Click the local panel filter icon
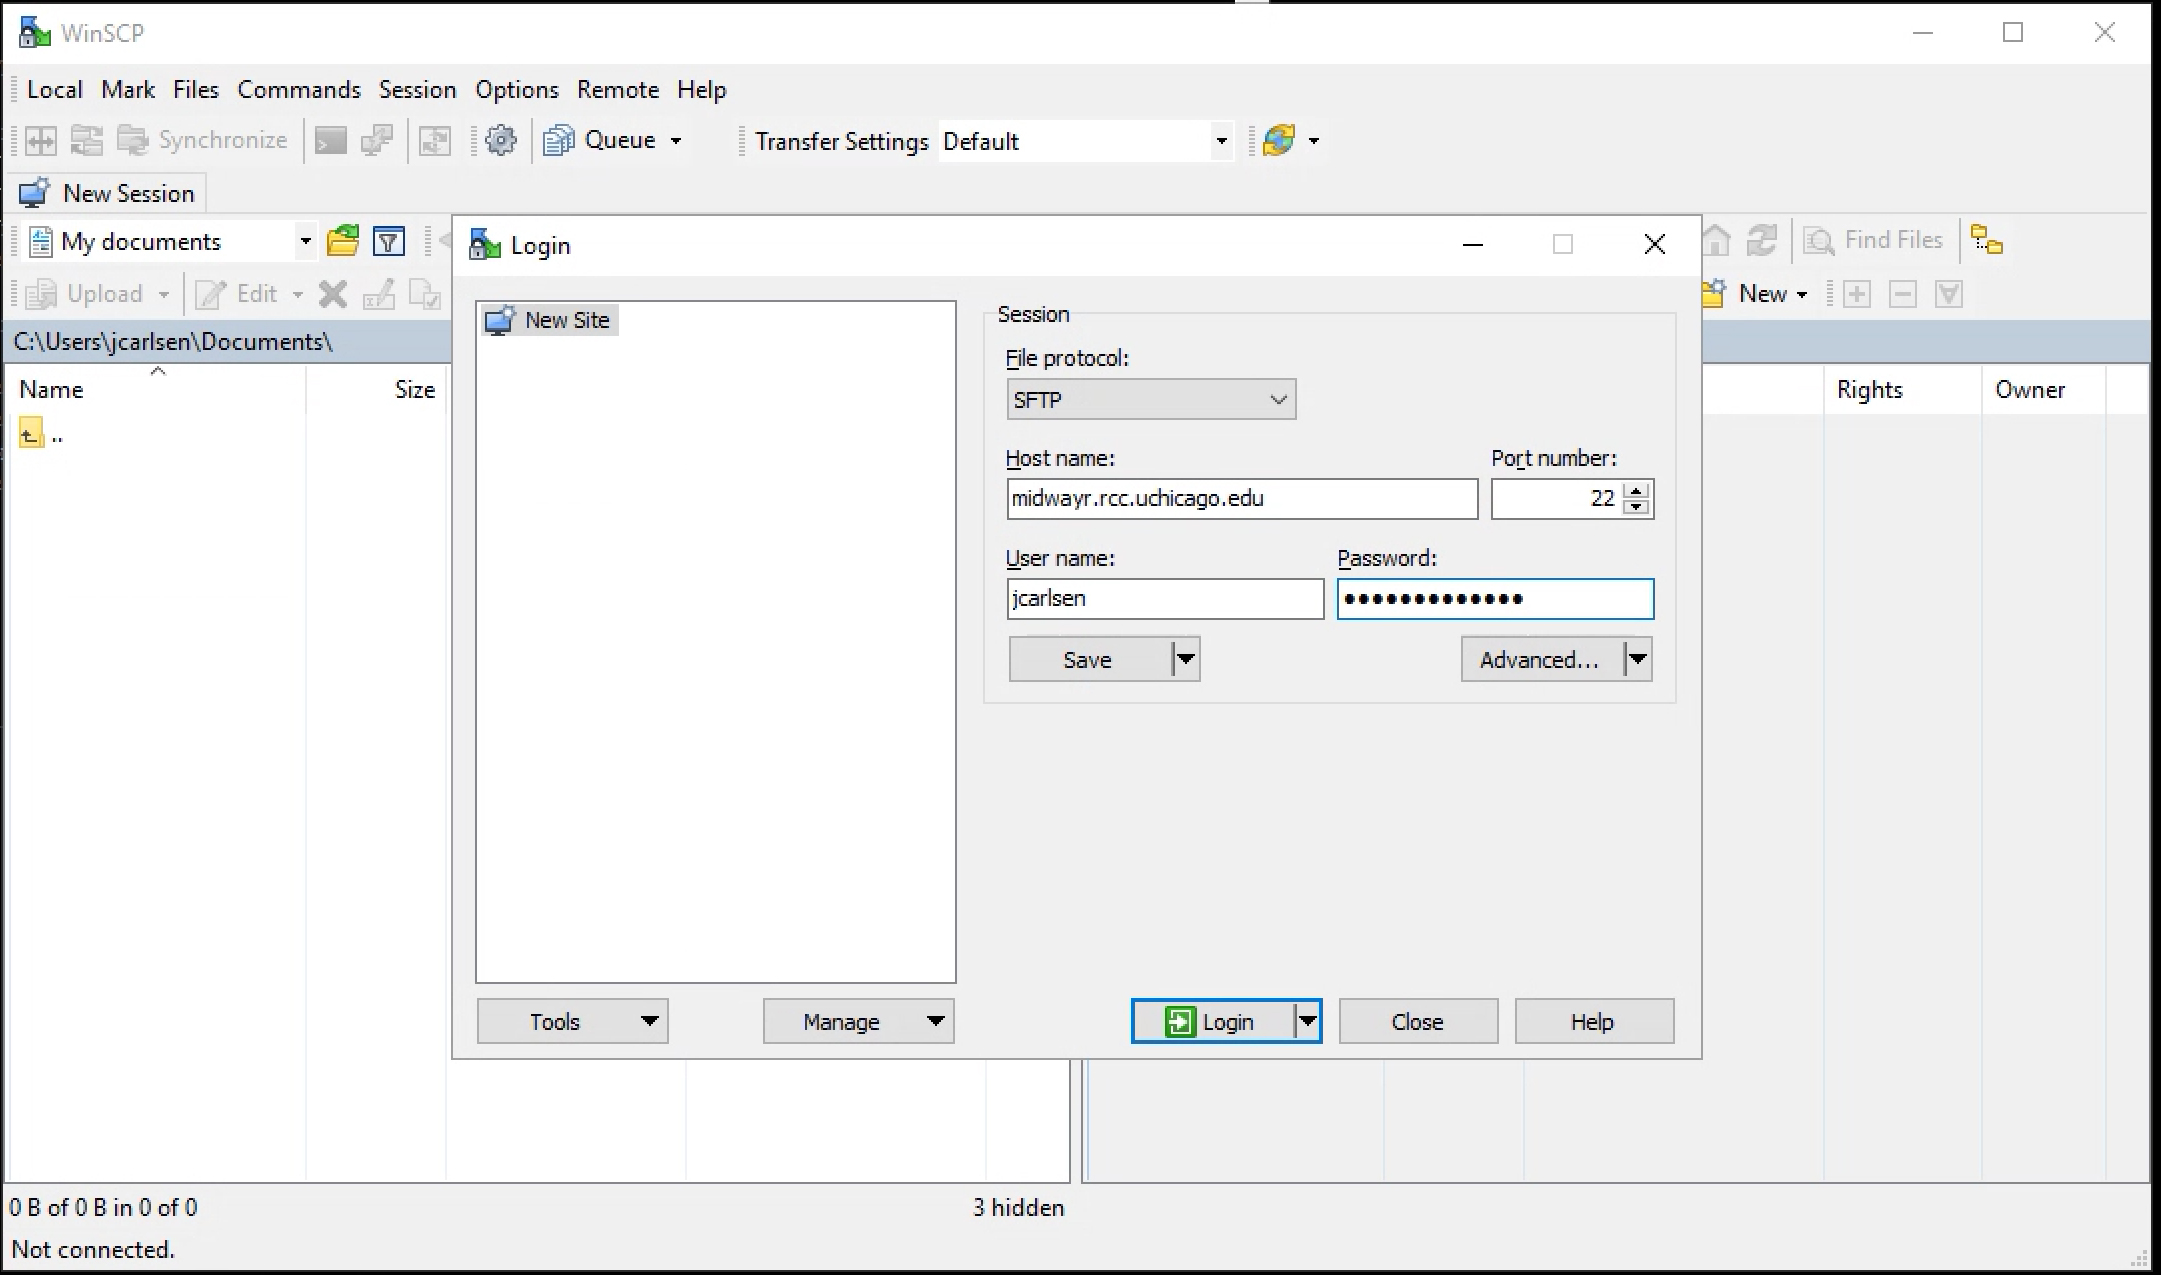This screenshot has width=2161, height=1275. (x=389, y=241)
